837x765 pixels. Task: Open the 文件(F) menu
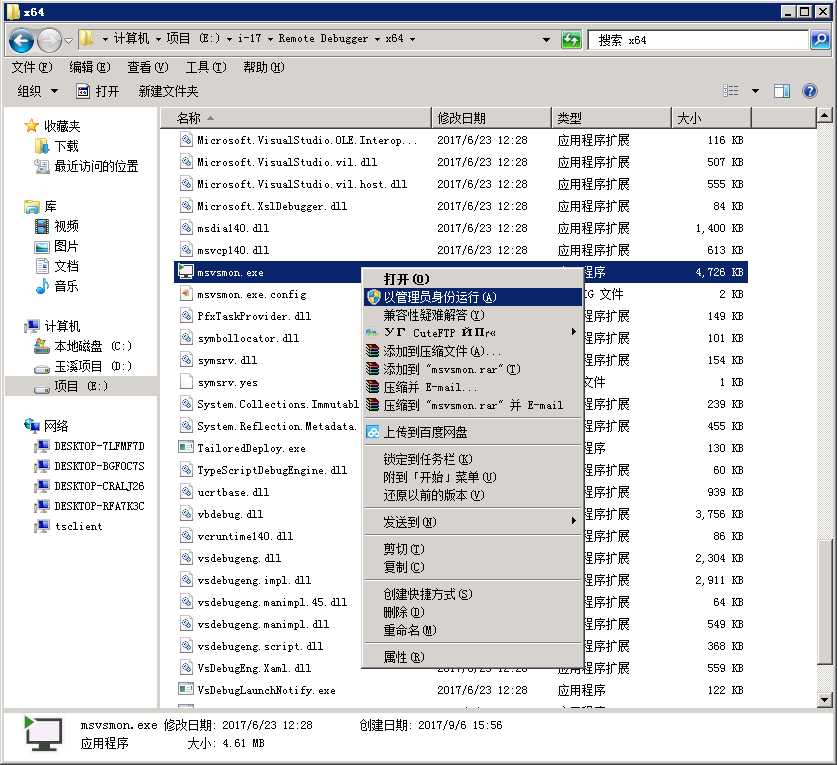point(32,67)
